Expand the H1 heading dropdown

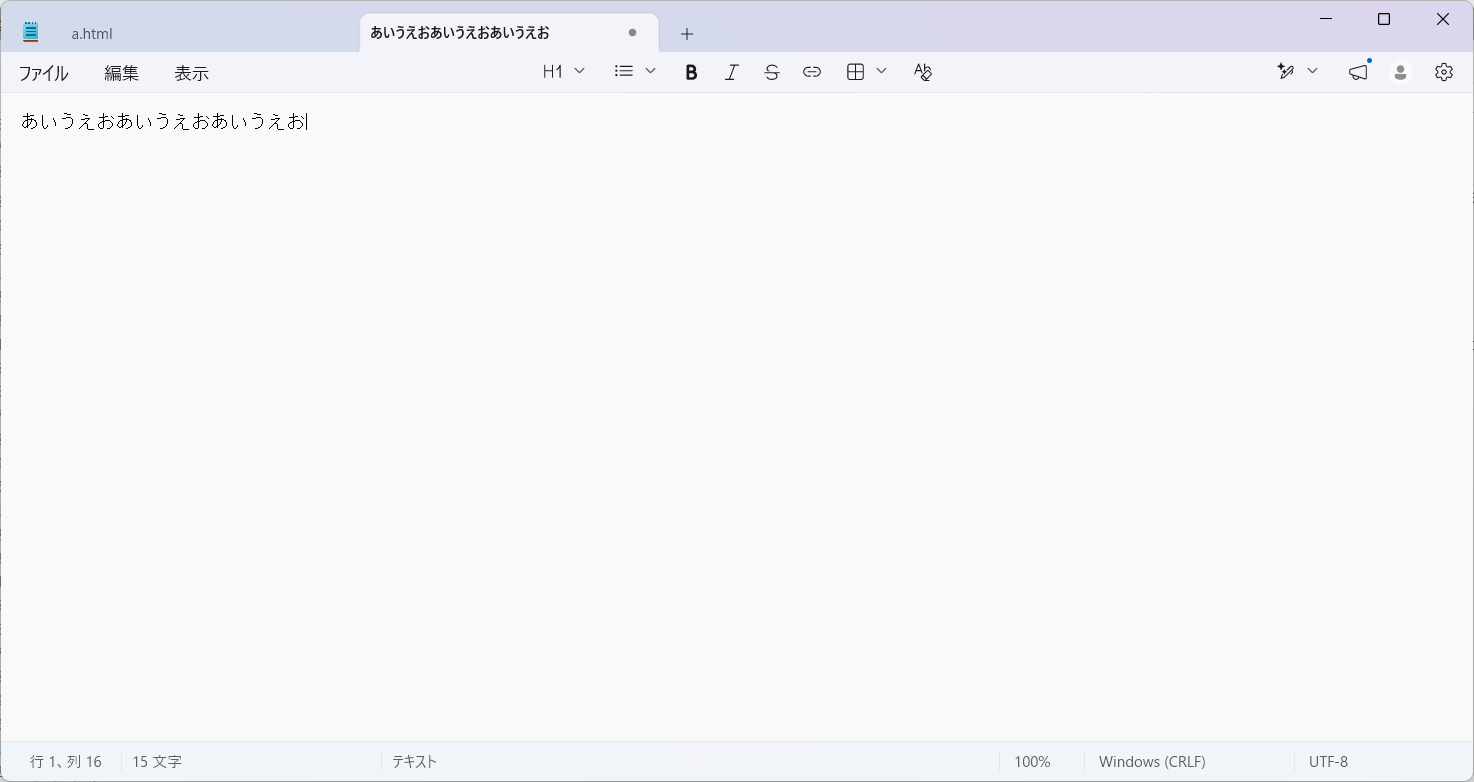tap(564, 72)
